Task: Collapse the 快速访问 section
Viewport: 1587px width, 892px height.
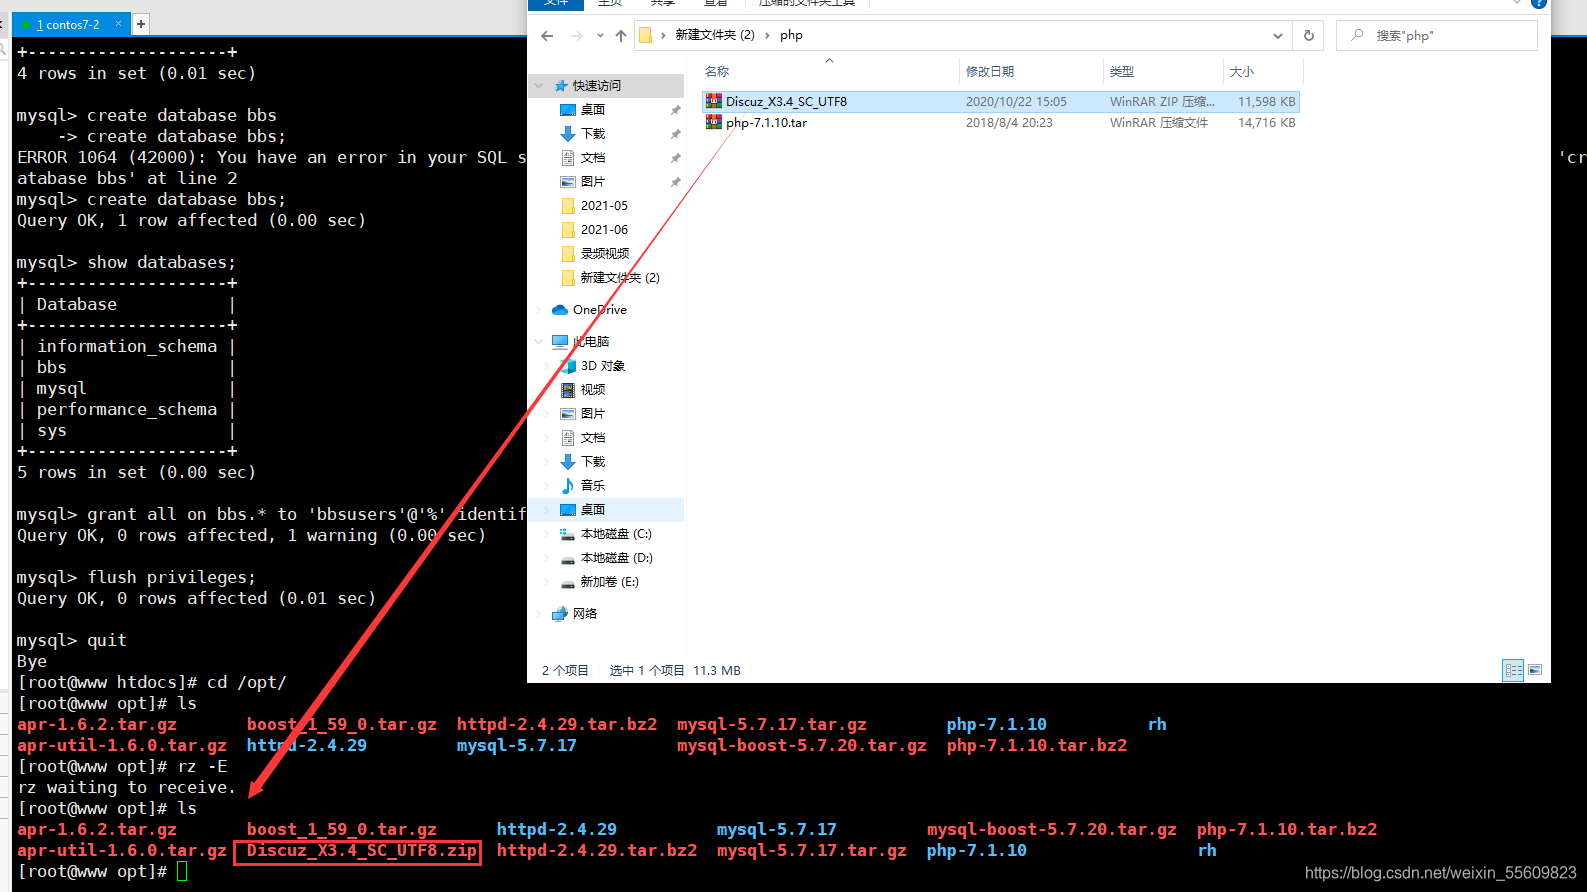Action: [x=539, y=86]
